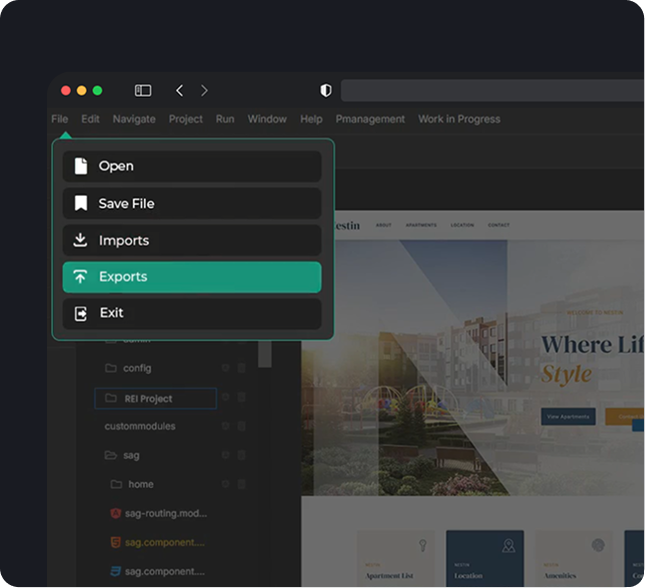This screenshot has width=645, height=588.
Task: Click ABOUT in the preview site nav
Action: click(x=383, y=225)
